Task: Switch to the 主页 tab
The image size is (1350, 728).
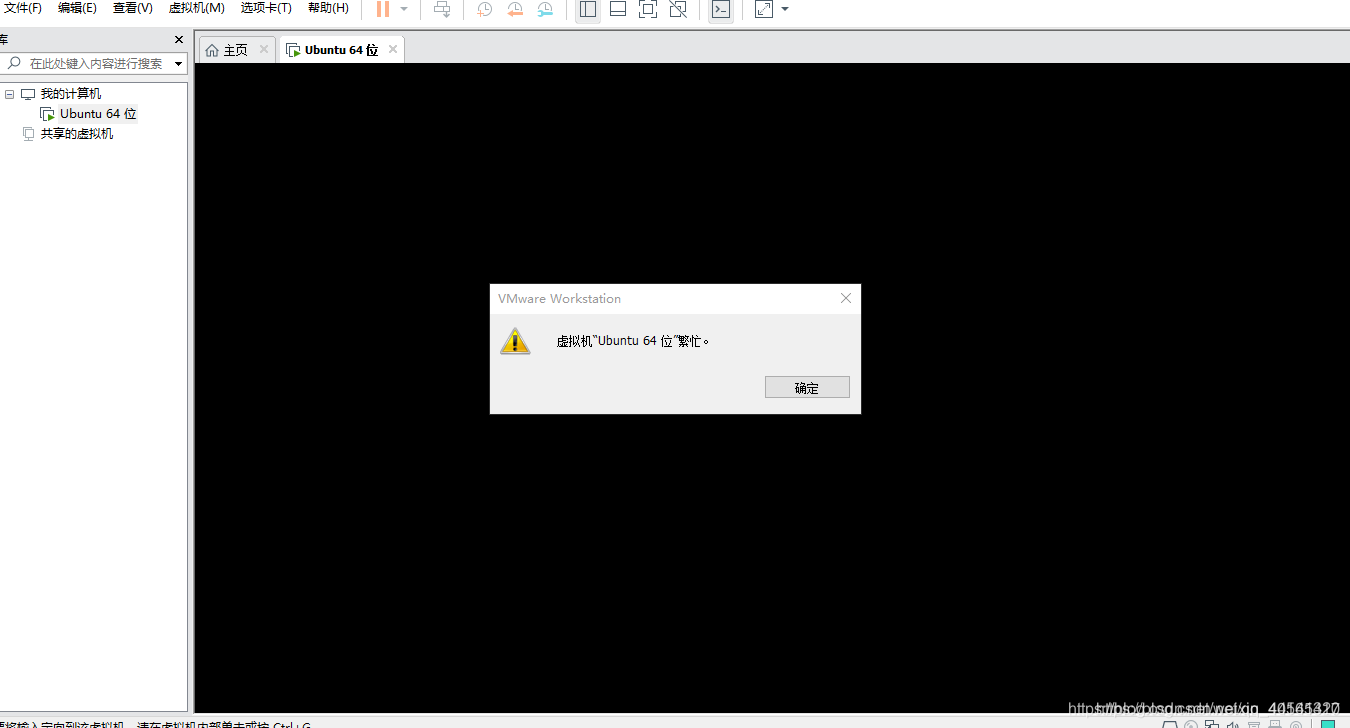Action: click(x=237, y=50)
